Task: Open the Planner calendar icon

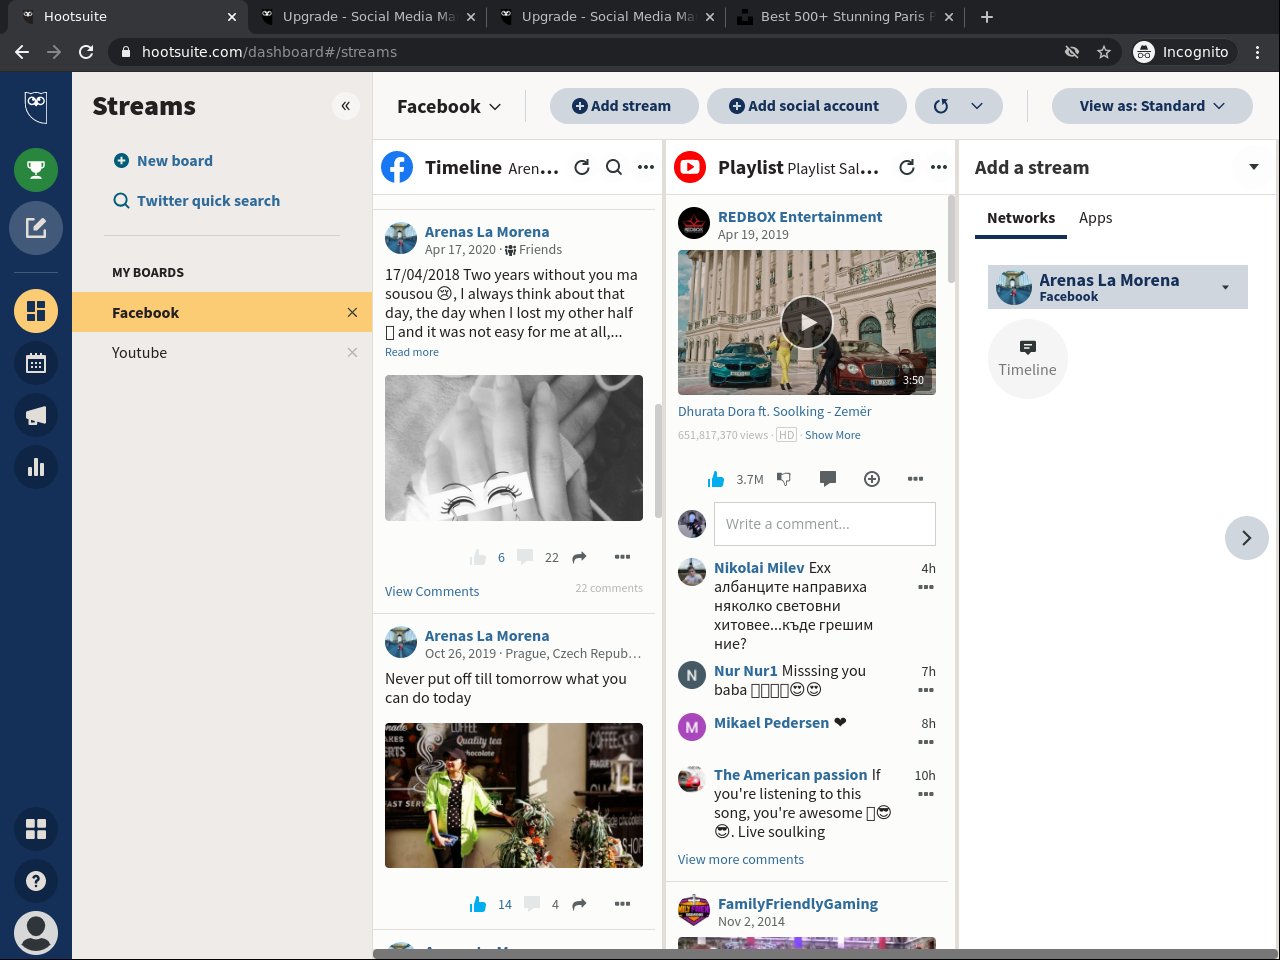Action: (36, 363)
